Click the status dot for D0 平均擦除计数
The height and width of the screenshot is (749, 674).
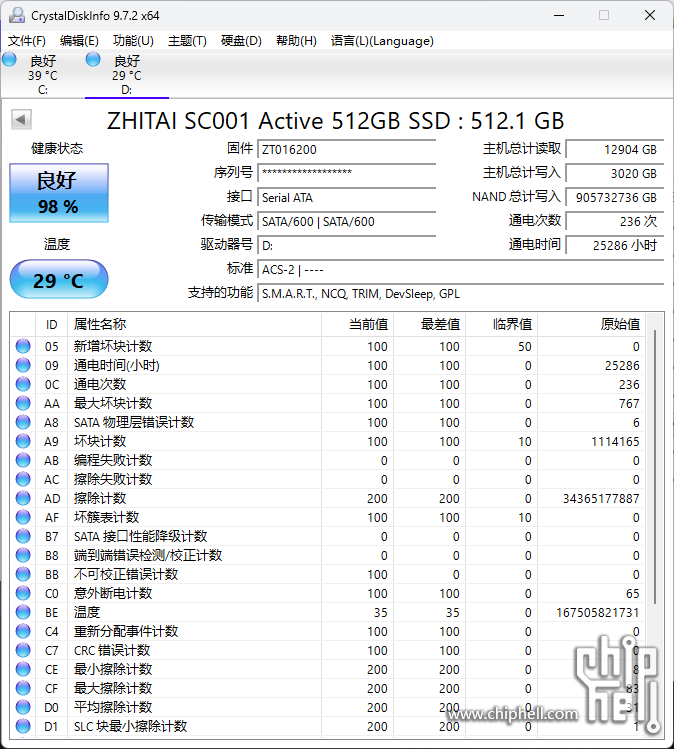tap(23, 707)
